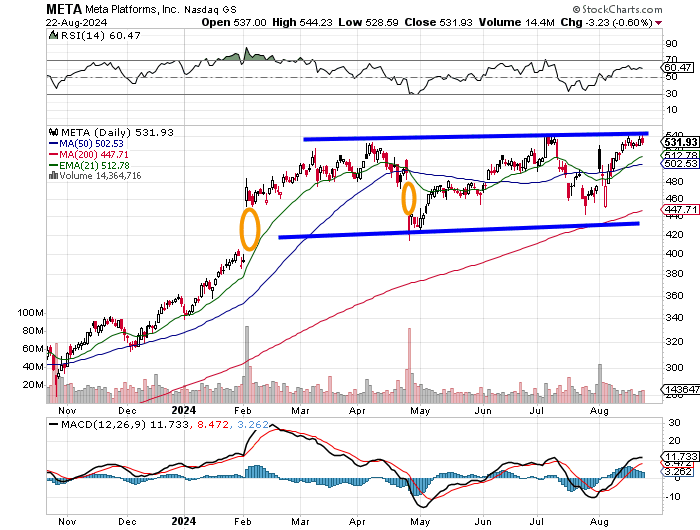Click the META candlestick legend icon
Screen dimensions: 700x530
point(54,132)
